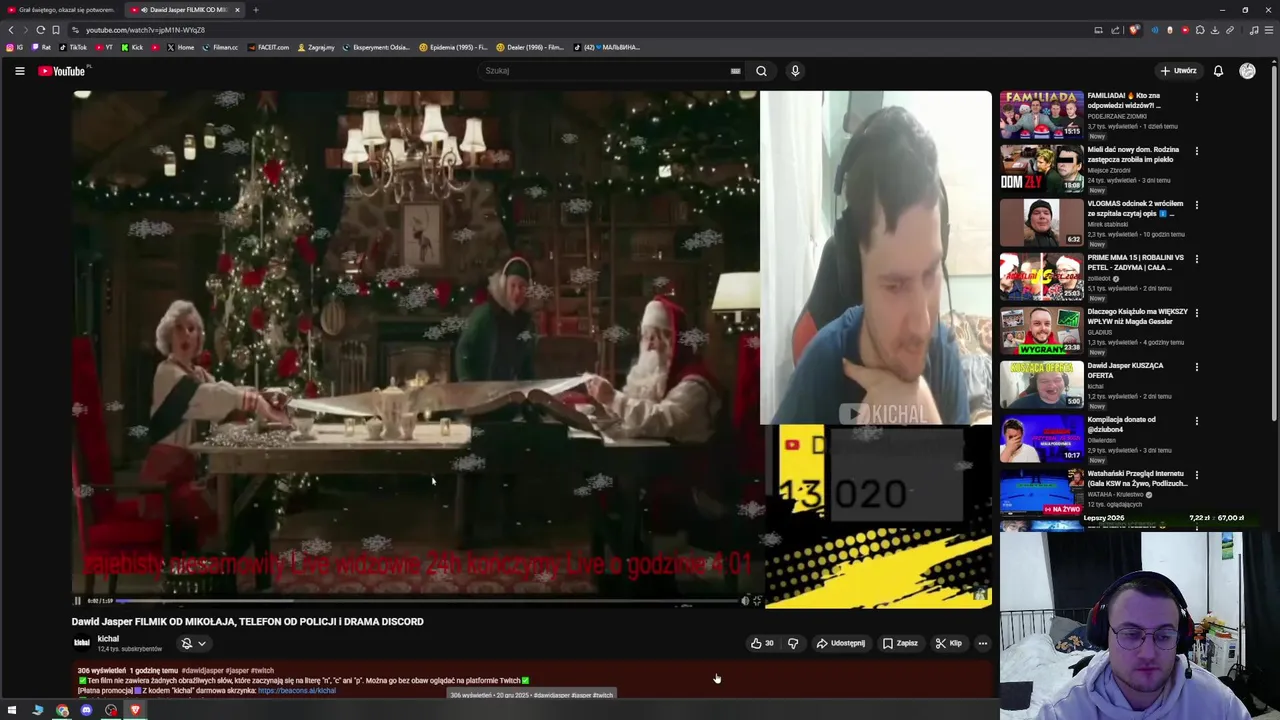
Task: Open the media control music-note icon
Action: coord(1254,30)
